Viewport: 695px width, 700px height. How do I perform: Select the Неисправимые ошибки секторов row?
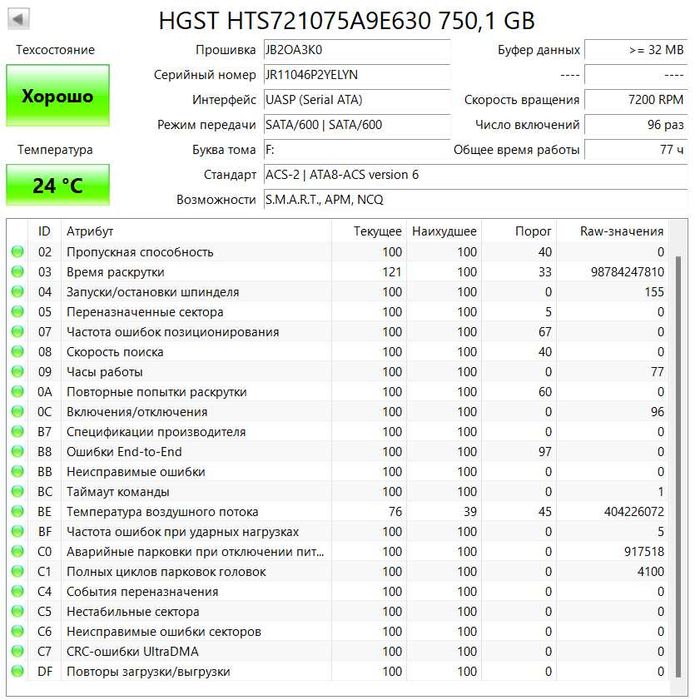click(x=338, y=631)
